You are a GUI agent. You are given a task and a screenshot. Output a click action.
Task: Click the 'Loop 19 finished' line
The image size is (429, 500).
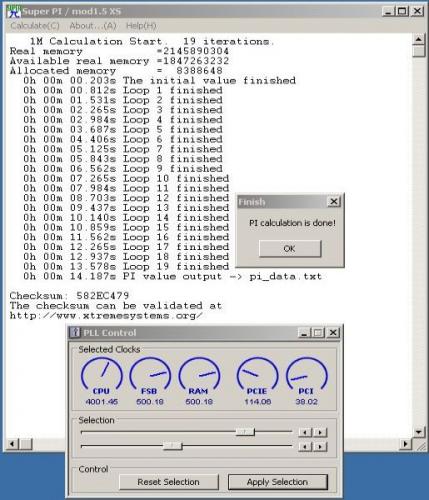point(126,267)
